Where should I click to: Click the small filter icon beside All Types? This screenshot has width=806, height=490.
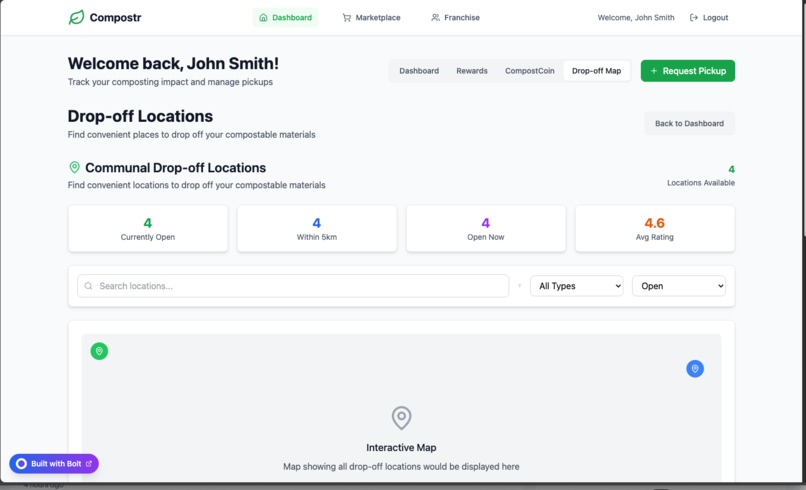tap(519, 286)
